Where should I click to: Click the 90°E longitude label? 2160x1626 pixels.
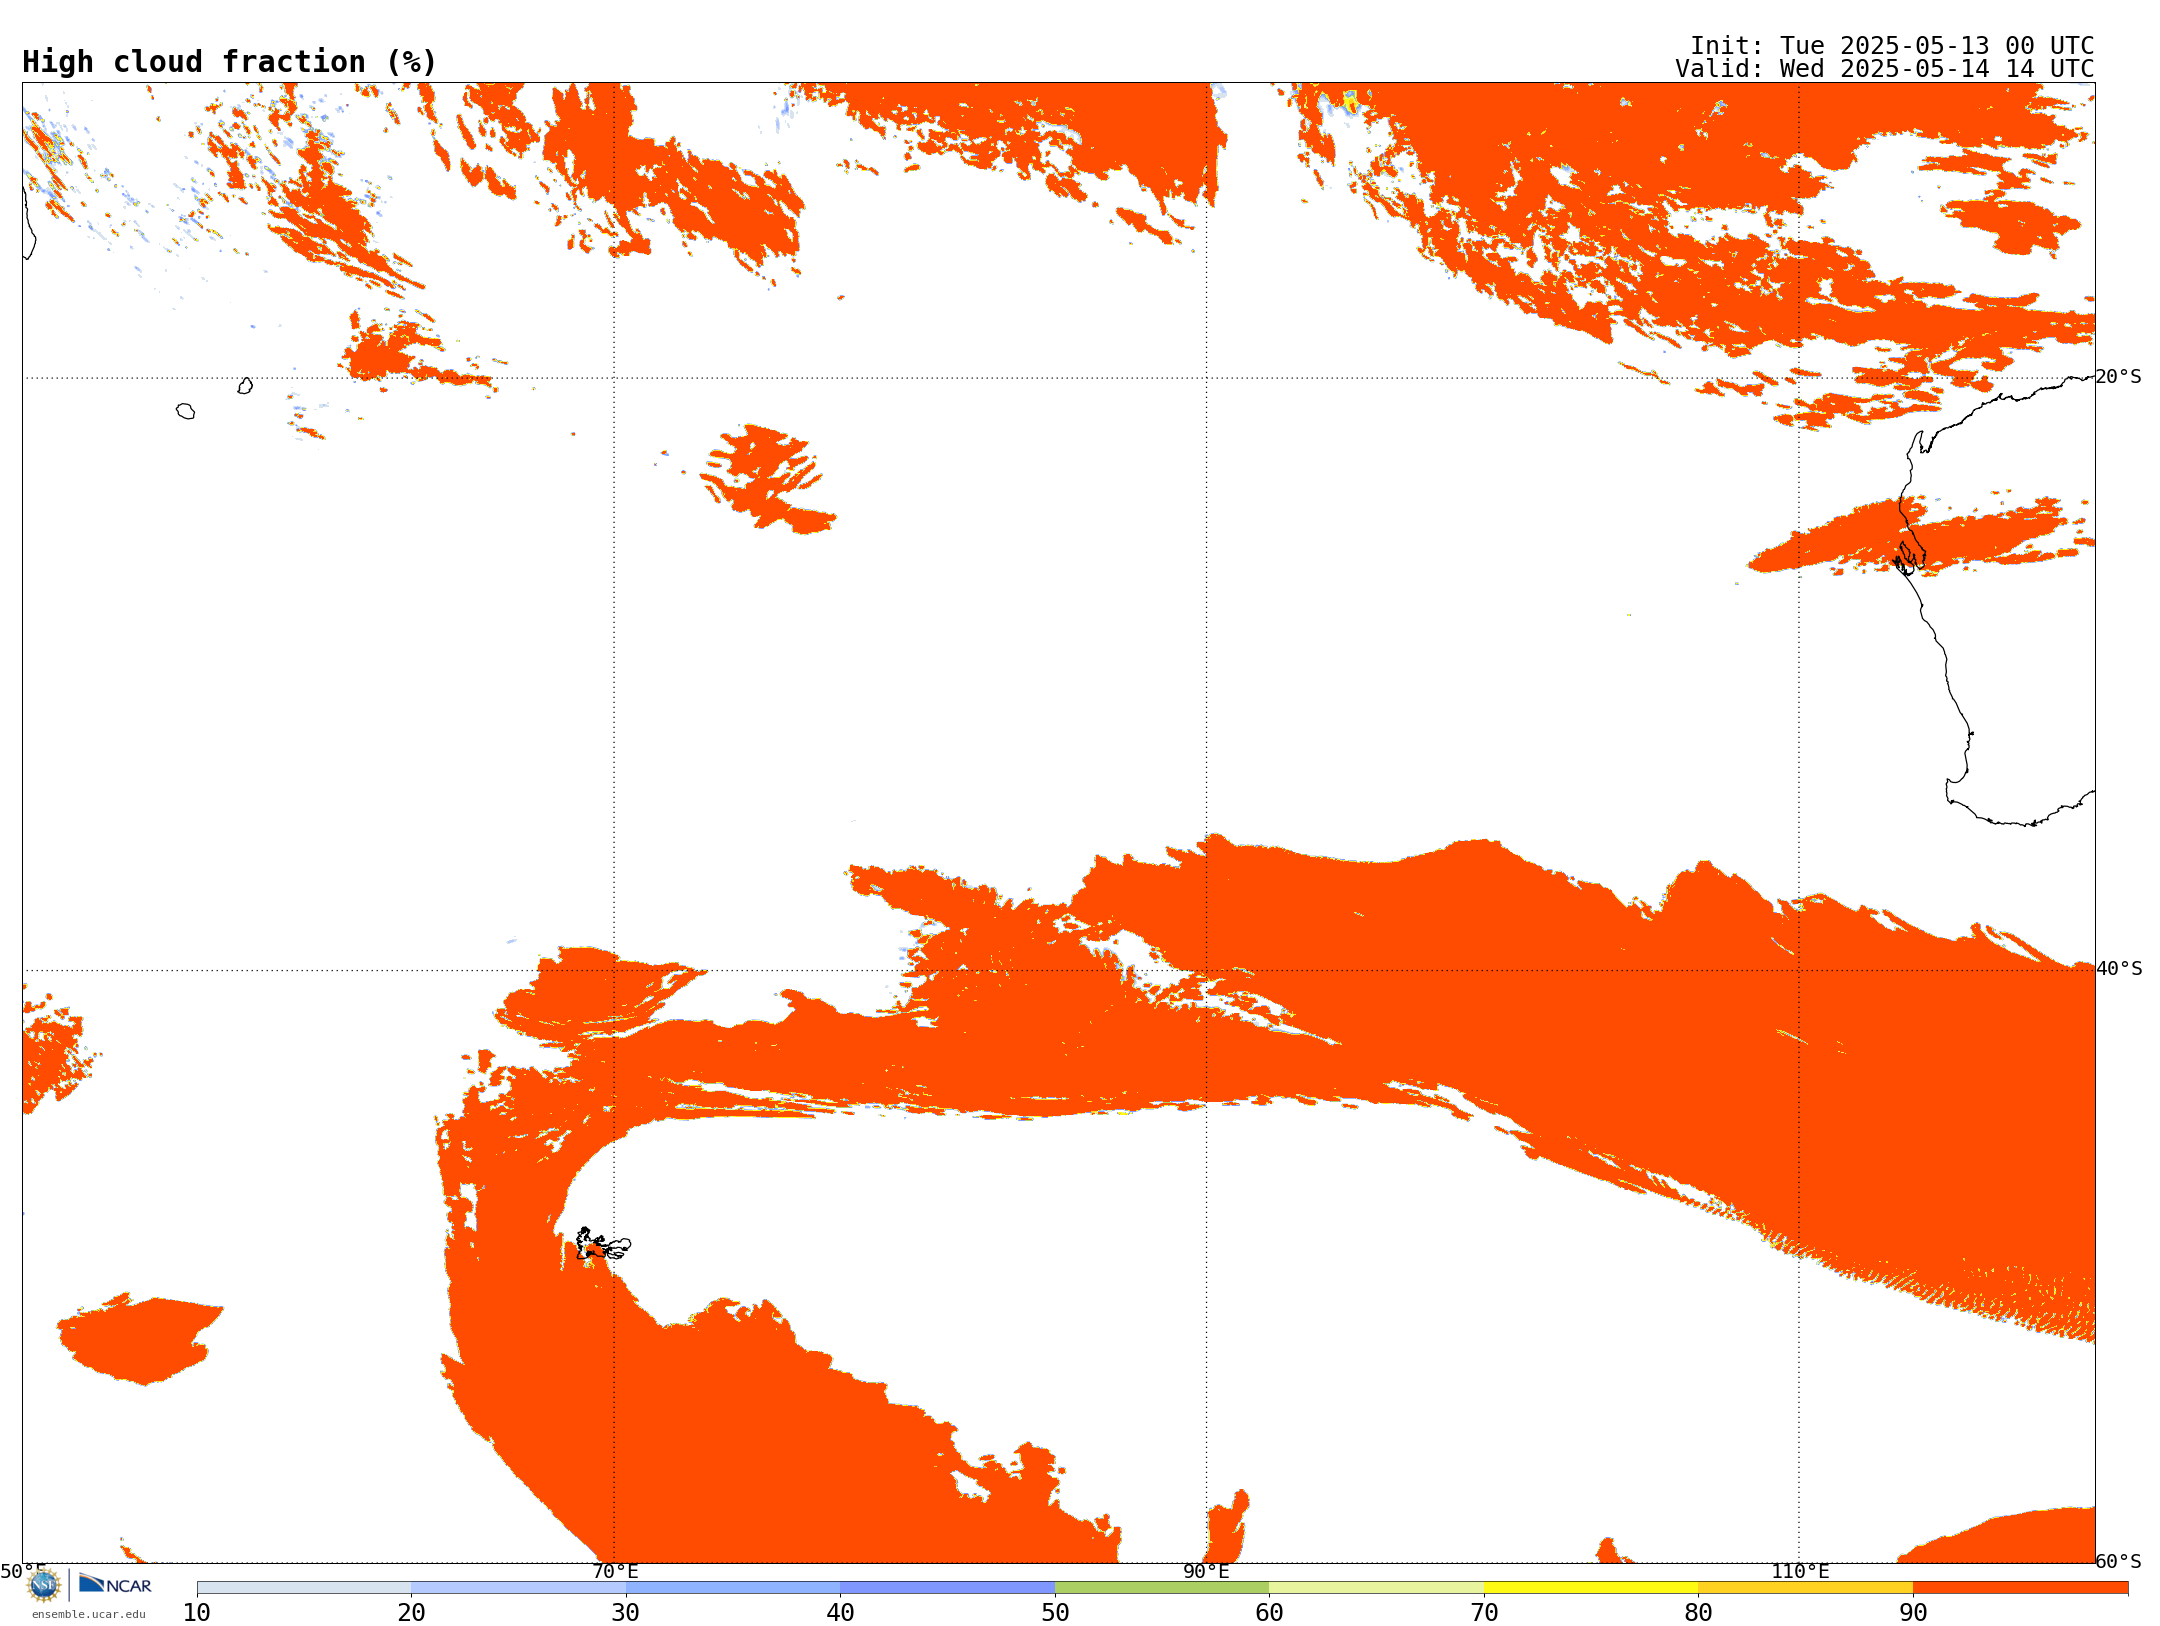[1206, 1572]
